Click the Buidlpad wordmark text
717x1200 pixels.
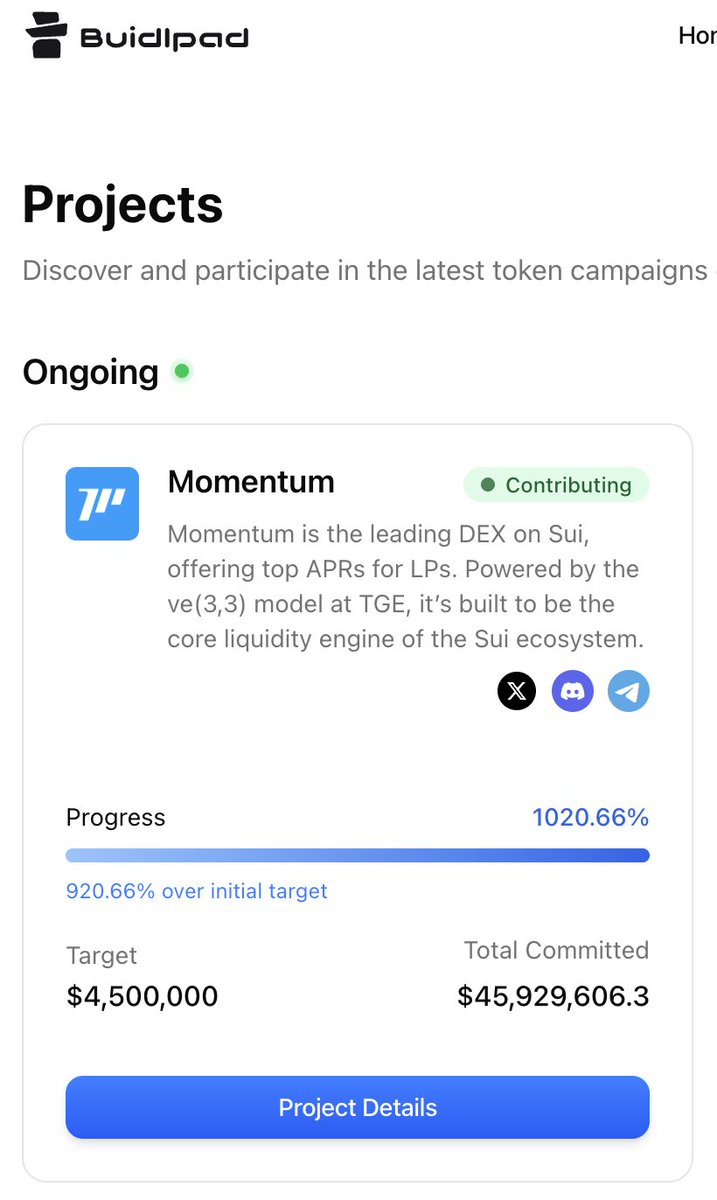(164, 39)
